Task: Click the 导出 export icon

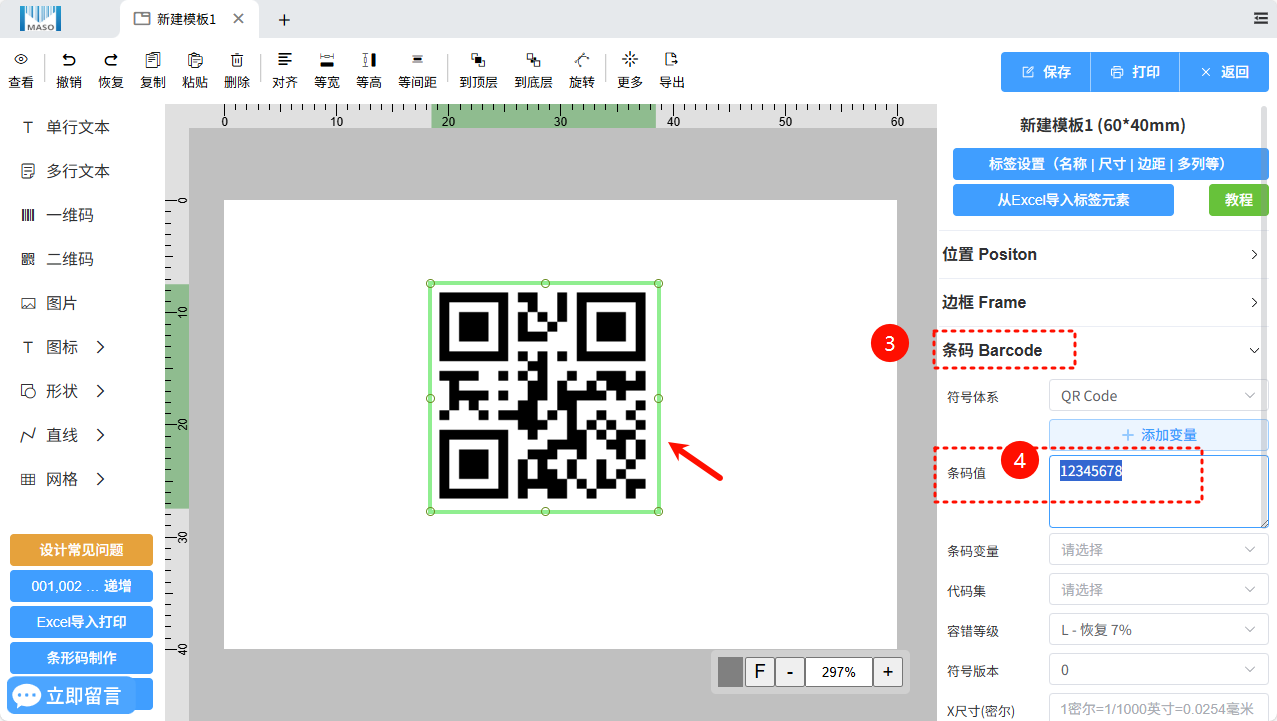Action: 672,59
